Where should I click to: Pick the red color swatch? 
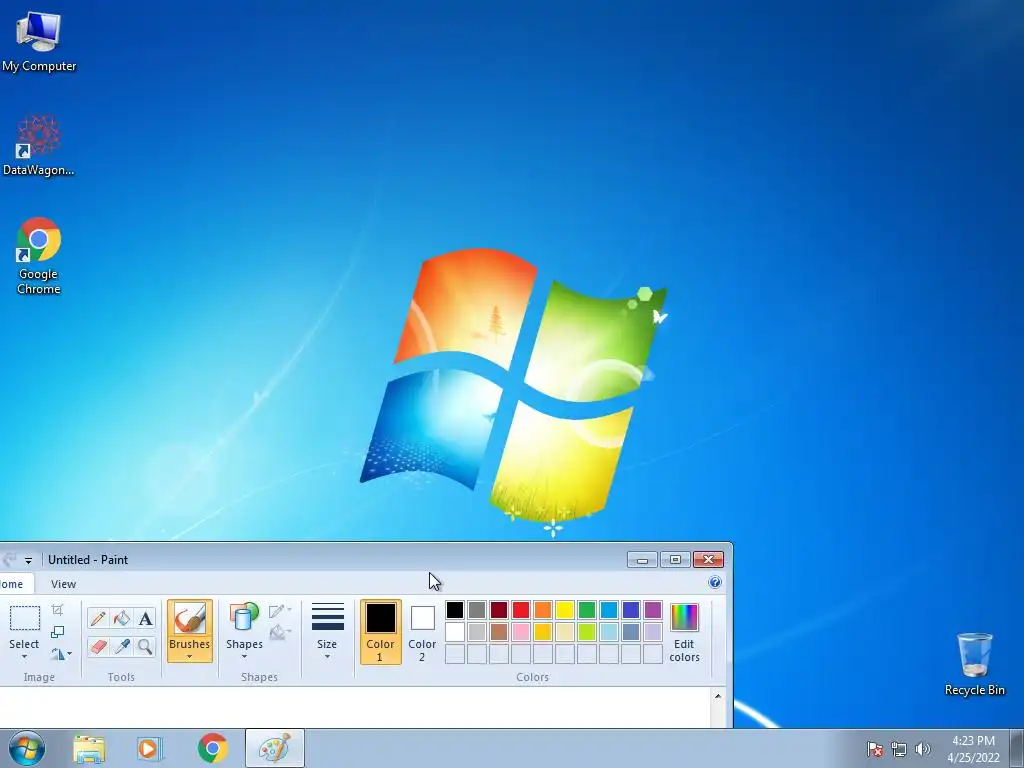(x=521, y=610)
